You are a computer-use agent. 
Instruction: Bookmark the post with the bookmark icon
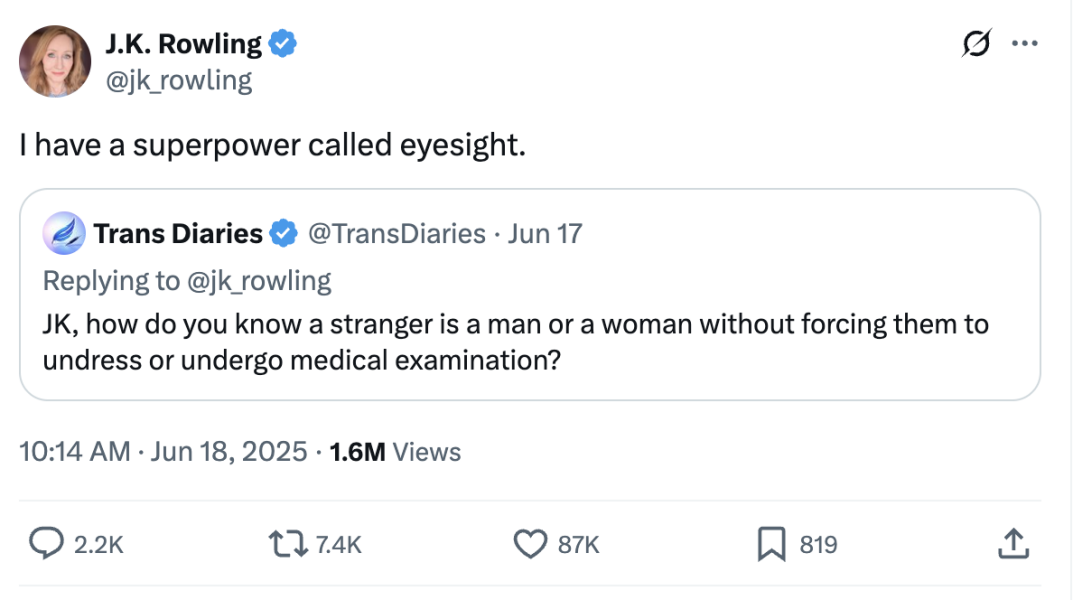(x=770, y=543)
